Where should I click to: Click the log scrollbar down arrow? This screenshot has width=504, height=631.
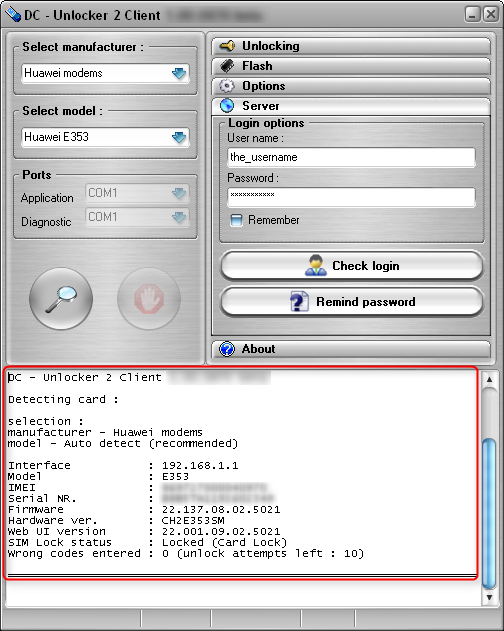click(x=489, y=597)
